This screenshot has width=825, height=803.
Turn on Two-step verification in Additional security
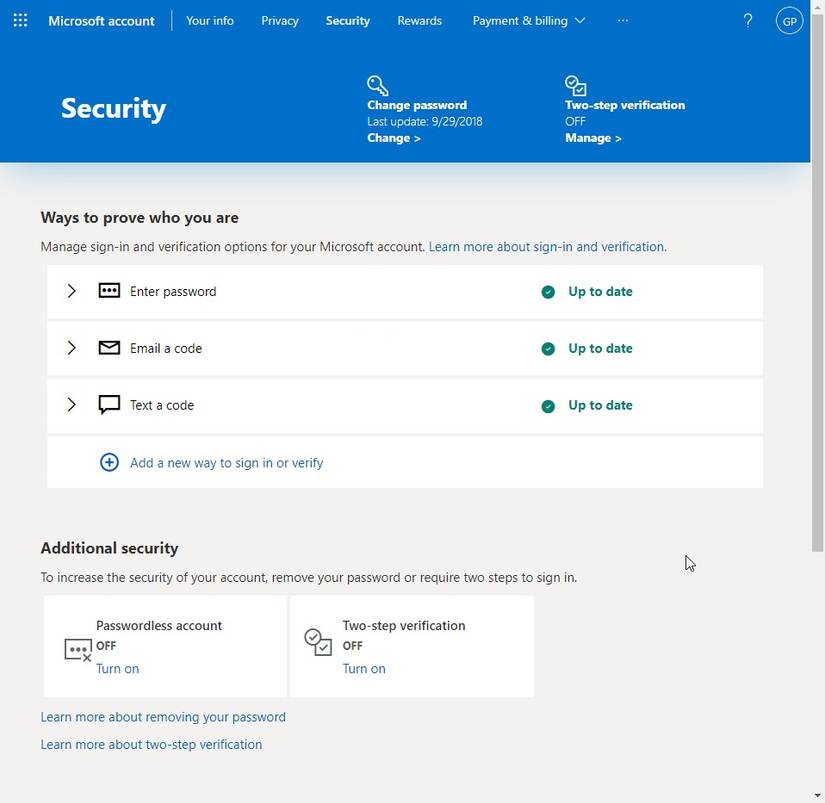364,669
